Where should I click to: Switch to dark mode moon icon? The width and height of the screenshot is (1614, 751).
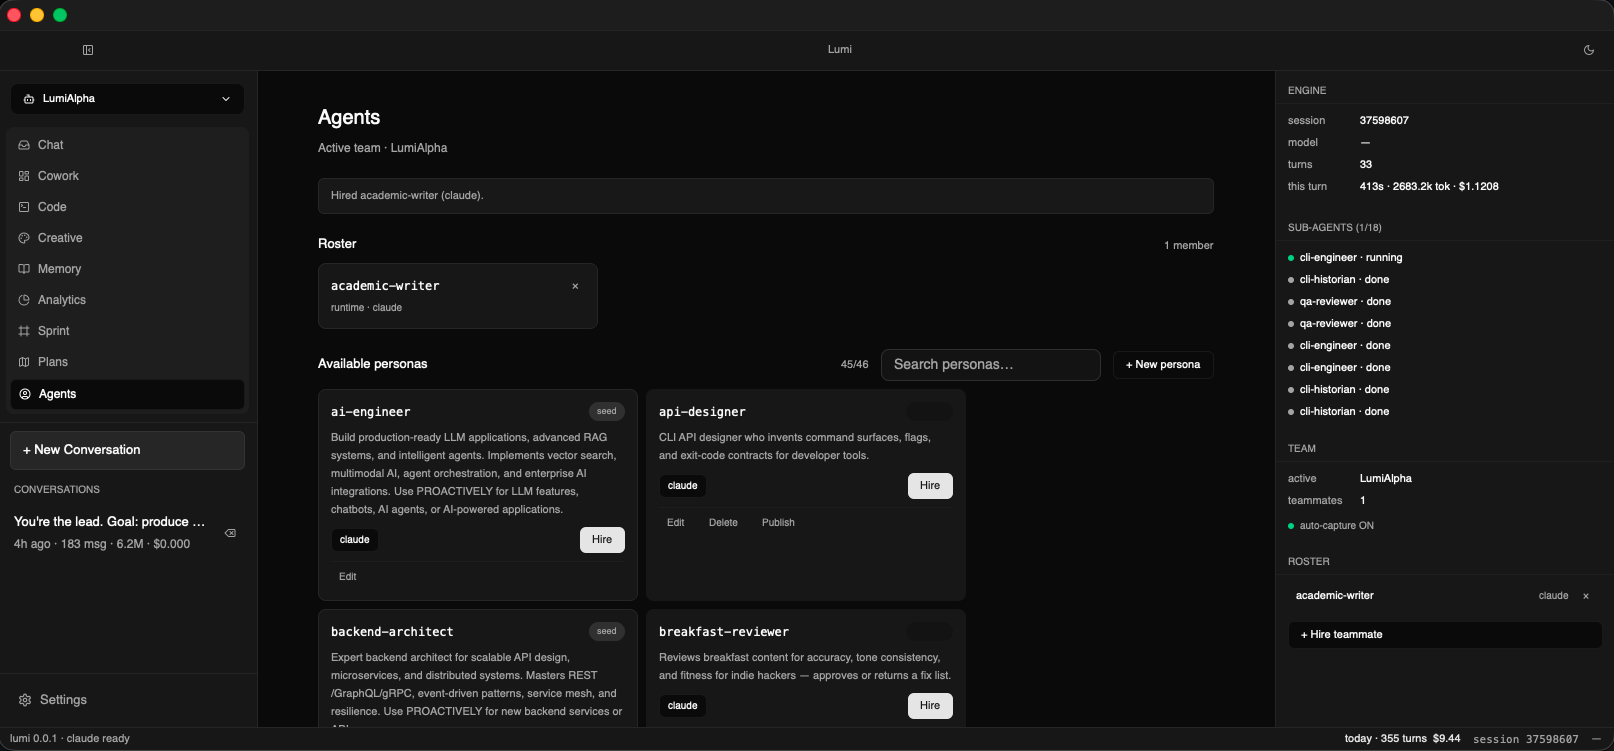1589,50
